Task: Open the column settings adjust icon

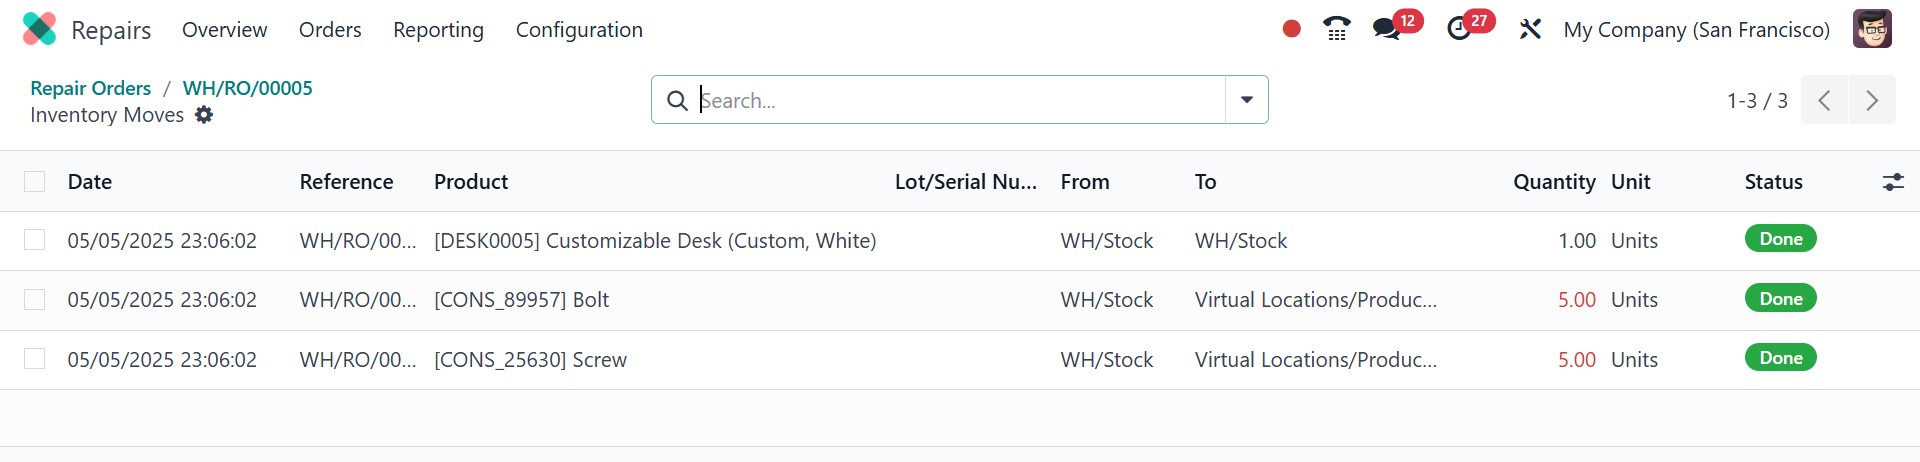Action: (1893, 182)
